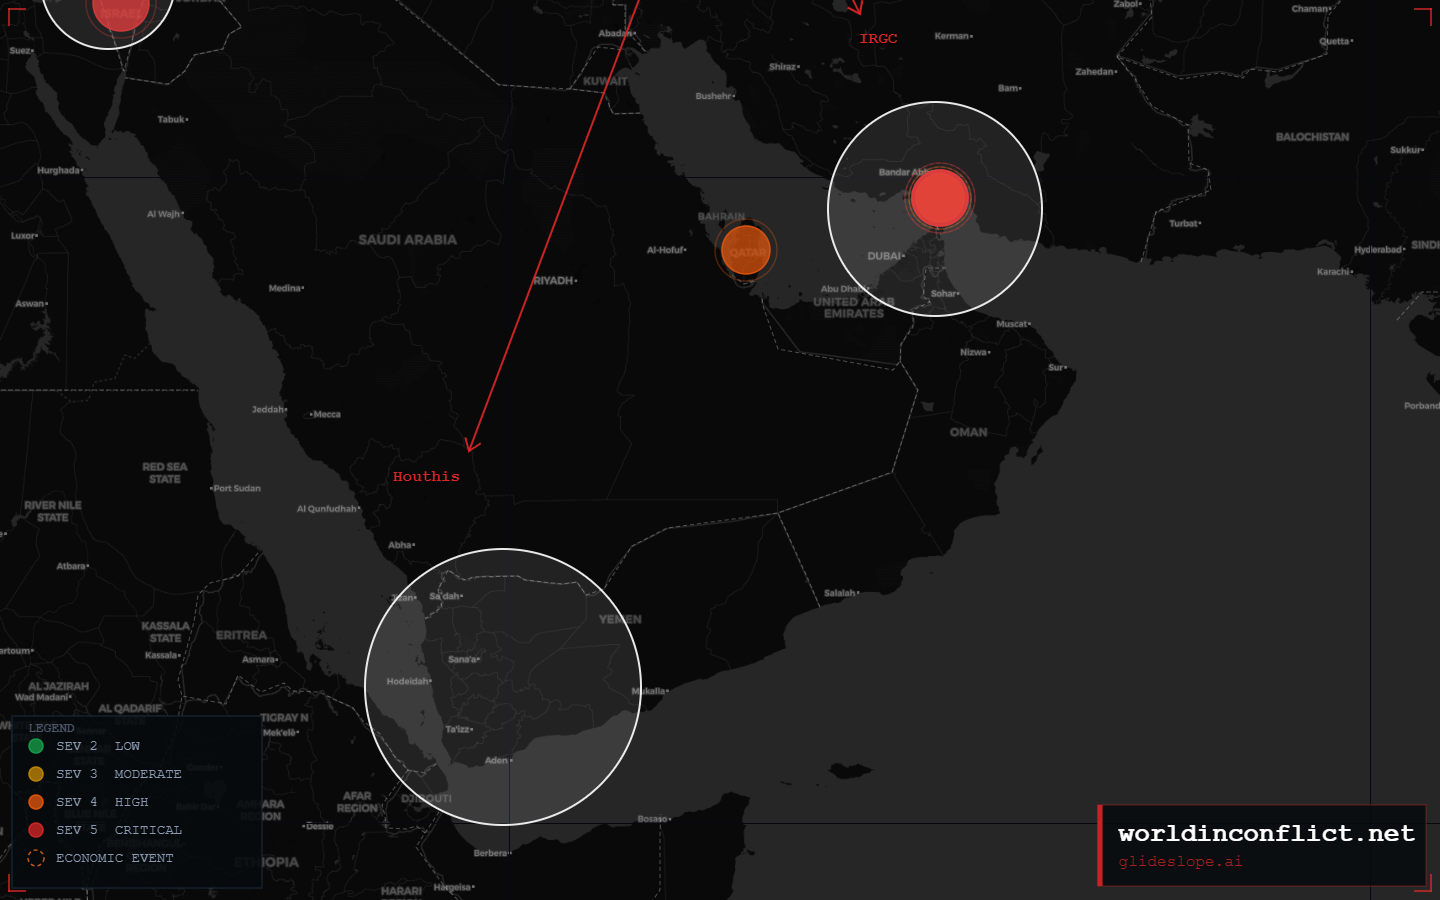Select the SEV 3 MODERATE legend swatch
The width and height of the screenshot is (1440, 900).
(36, 774)
